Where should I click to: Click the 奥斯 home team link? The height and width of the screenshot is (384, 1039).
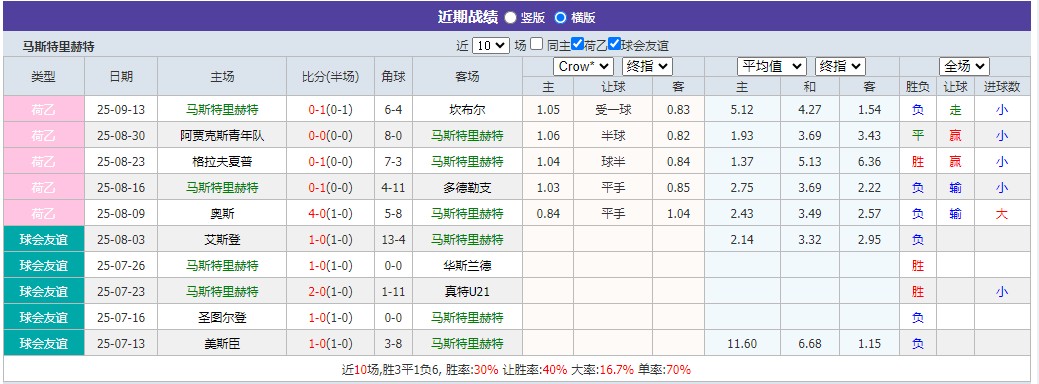[x=222, y=214]
